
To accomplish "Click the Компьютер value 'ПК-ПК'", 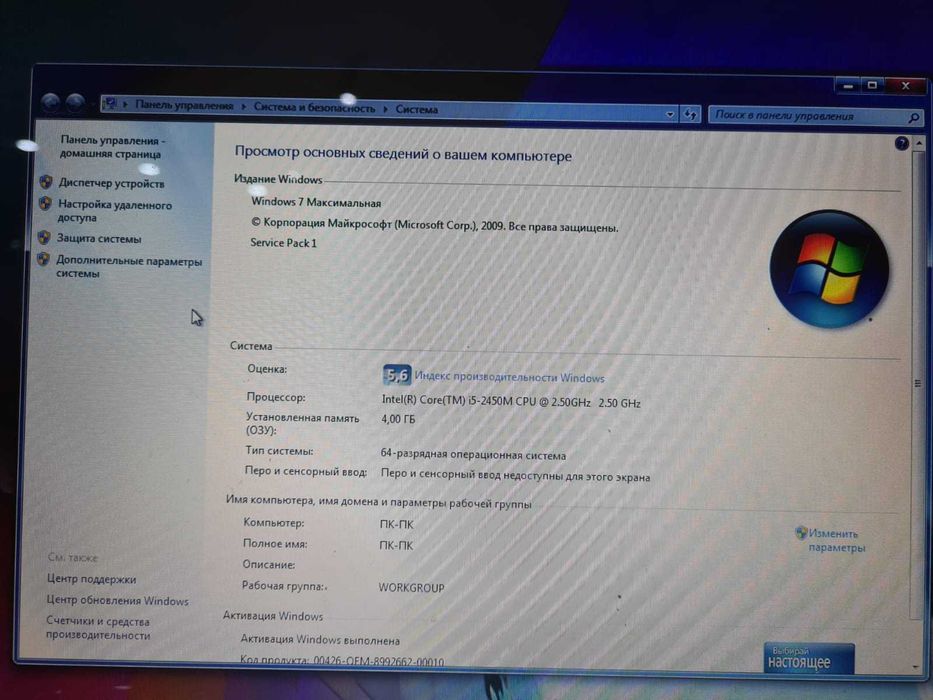I will [396, 524].
